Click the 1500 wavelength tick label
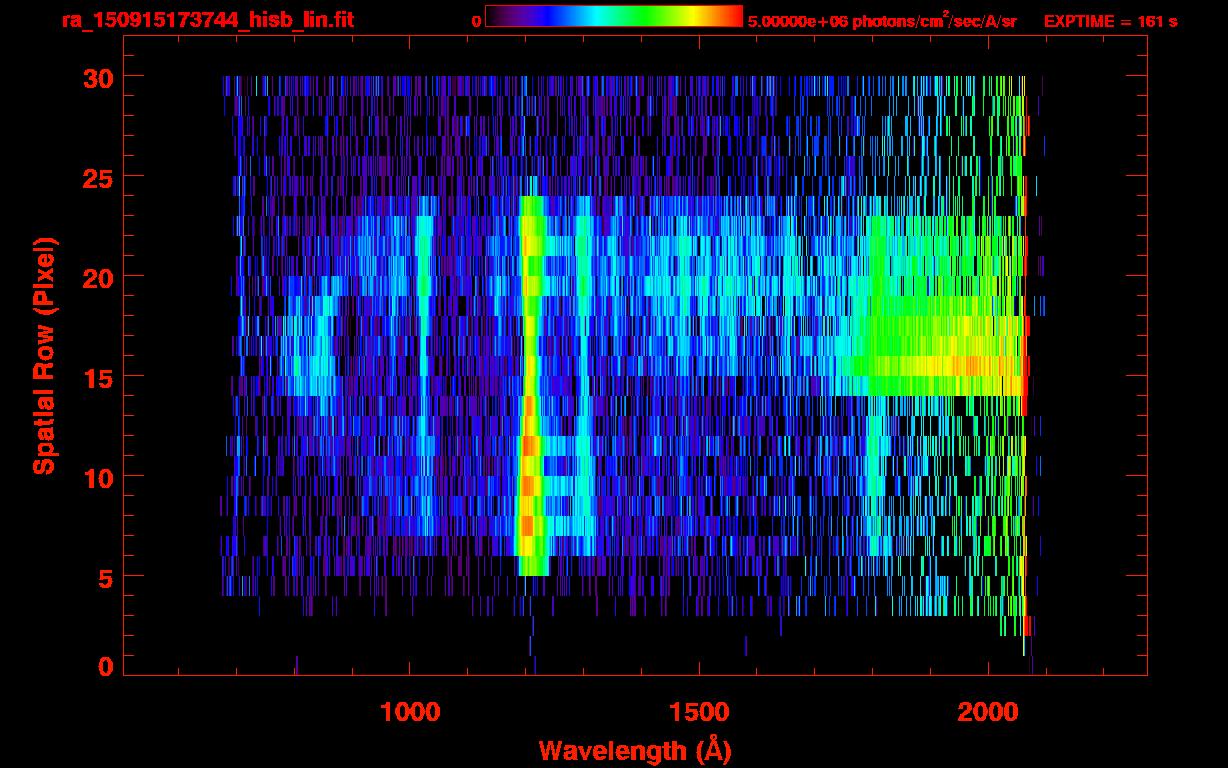This screenshot has height=768, width=1228. 700,712
